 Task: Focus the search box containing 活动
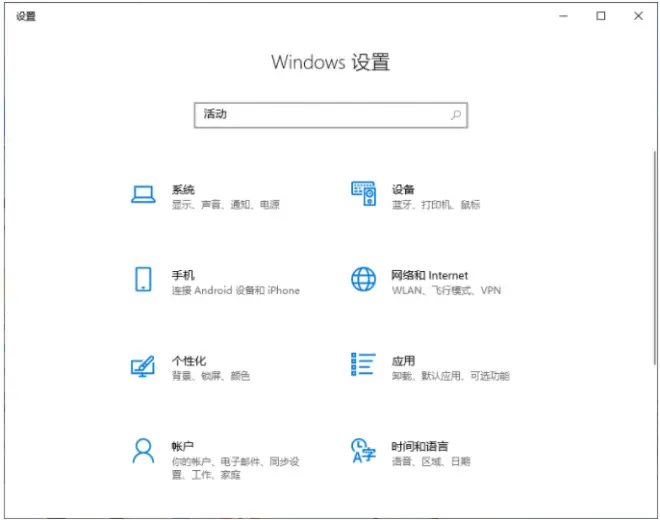[331, 115]
